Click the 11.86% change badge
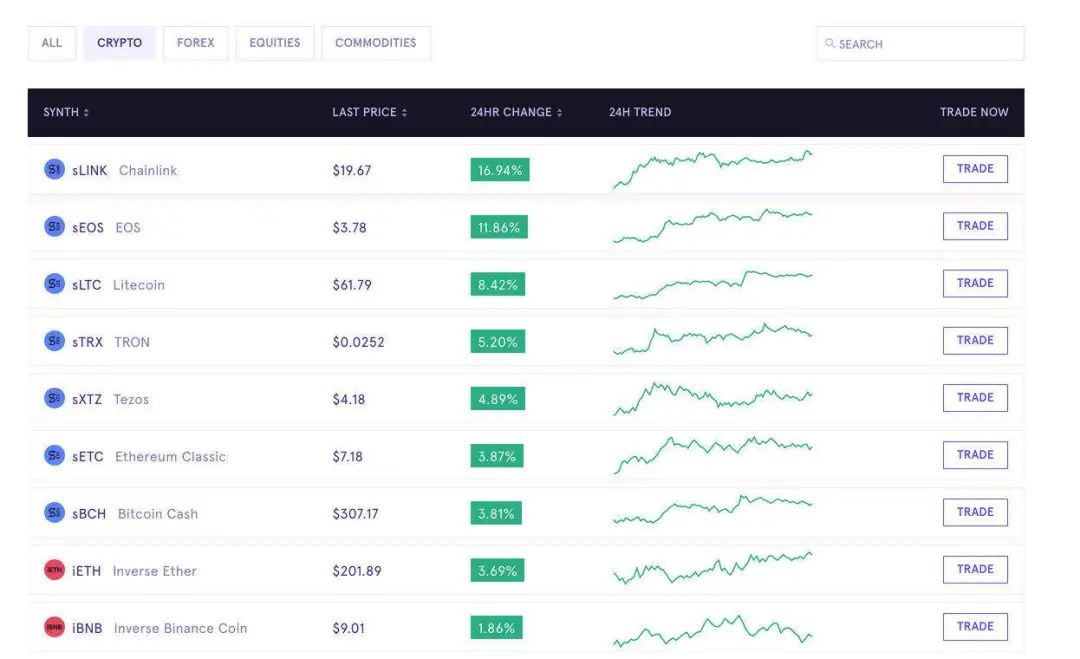Image resolution: width=1080 pixels, height=659 pixels. click(499, 227)
